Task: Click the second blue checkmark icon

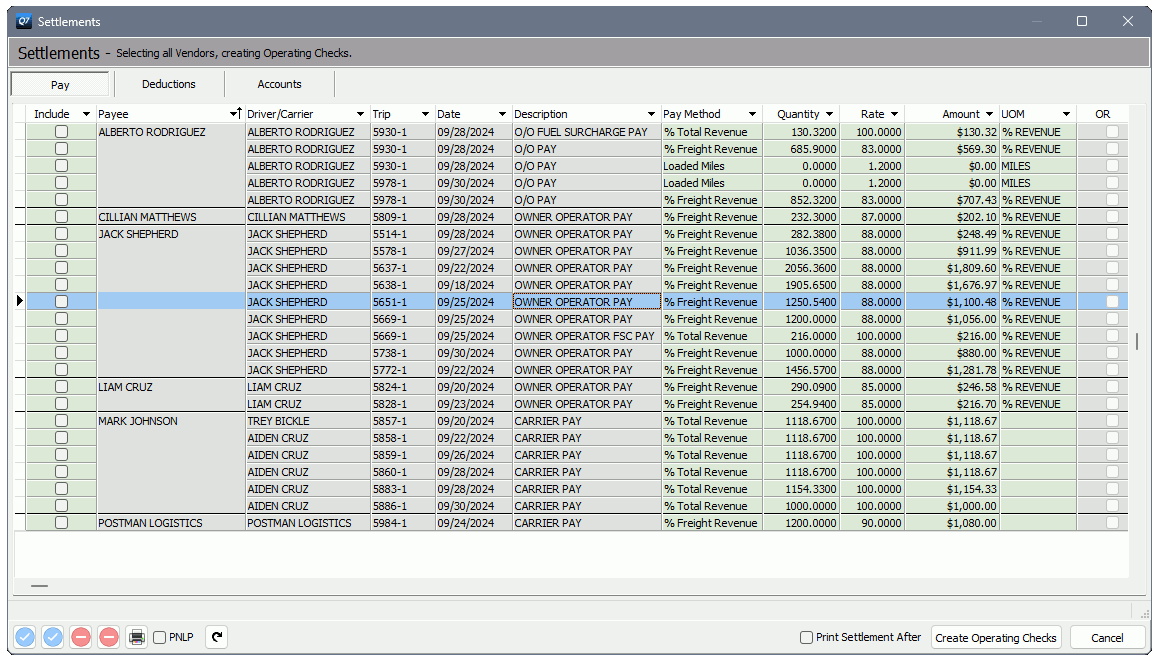Action: [x=53, y=637]
